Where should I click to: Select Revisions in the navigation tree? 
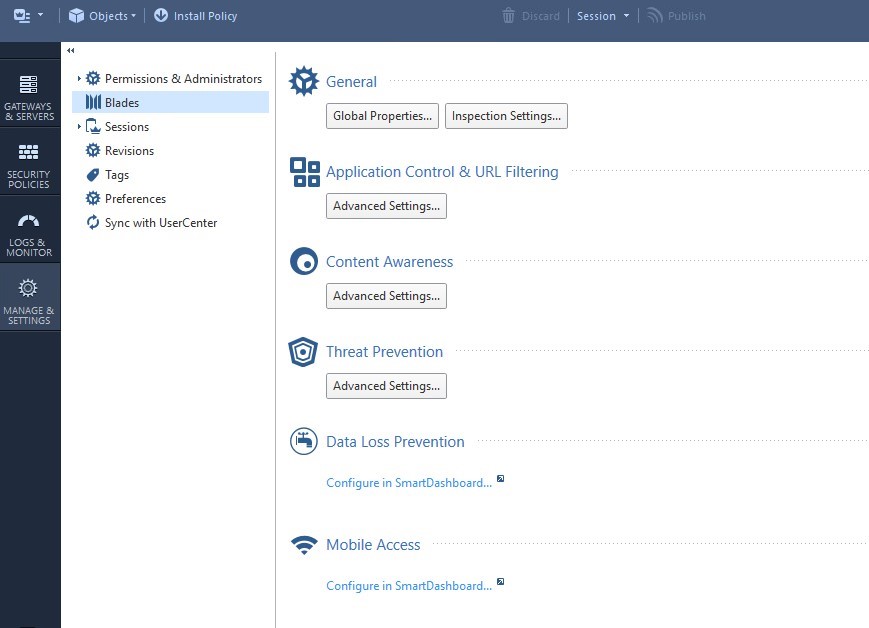click(x=129, y=151)
